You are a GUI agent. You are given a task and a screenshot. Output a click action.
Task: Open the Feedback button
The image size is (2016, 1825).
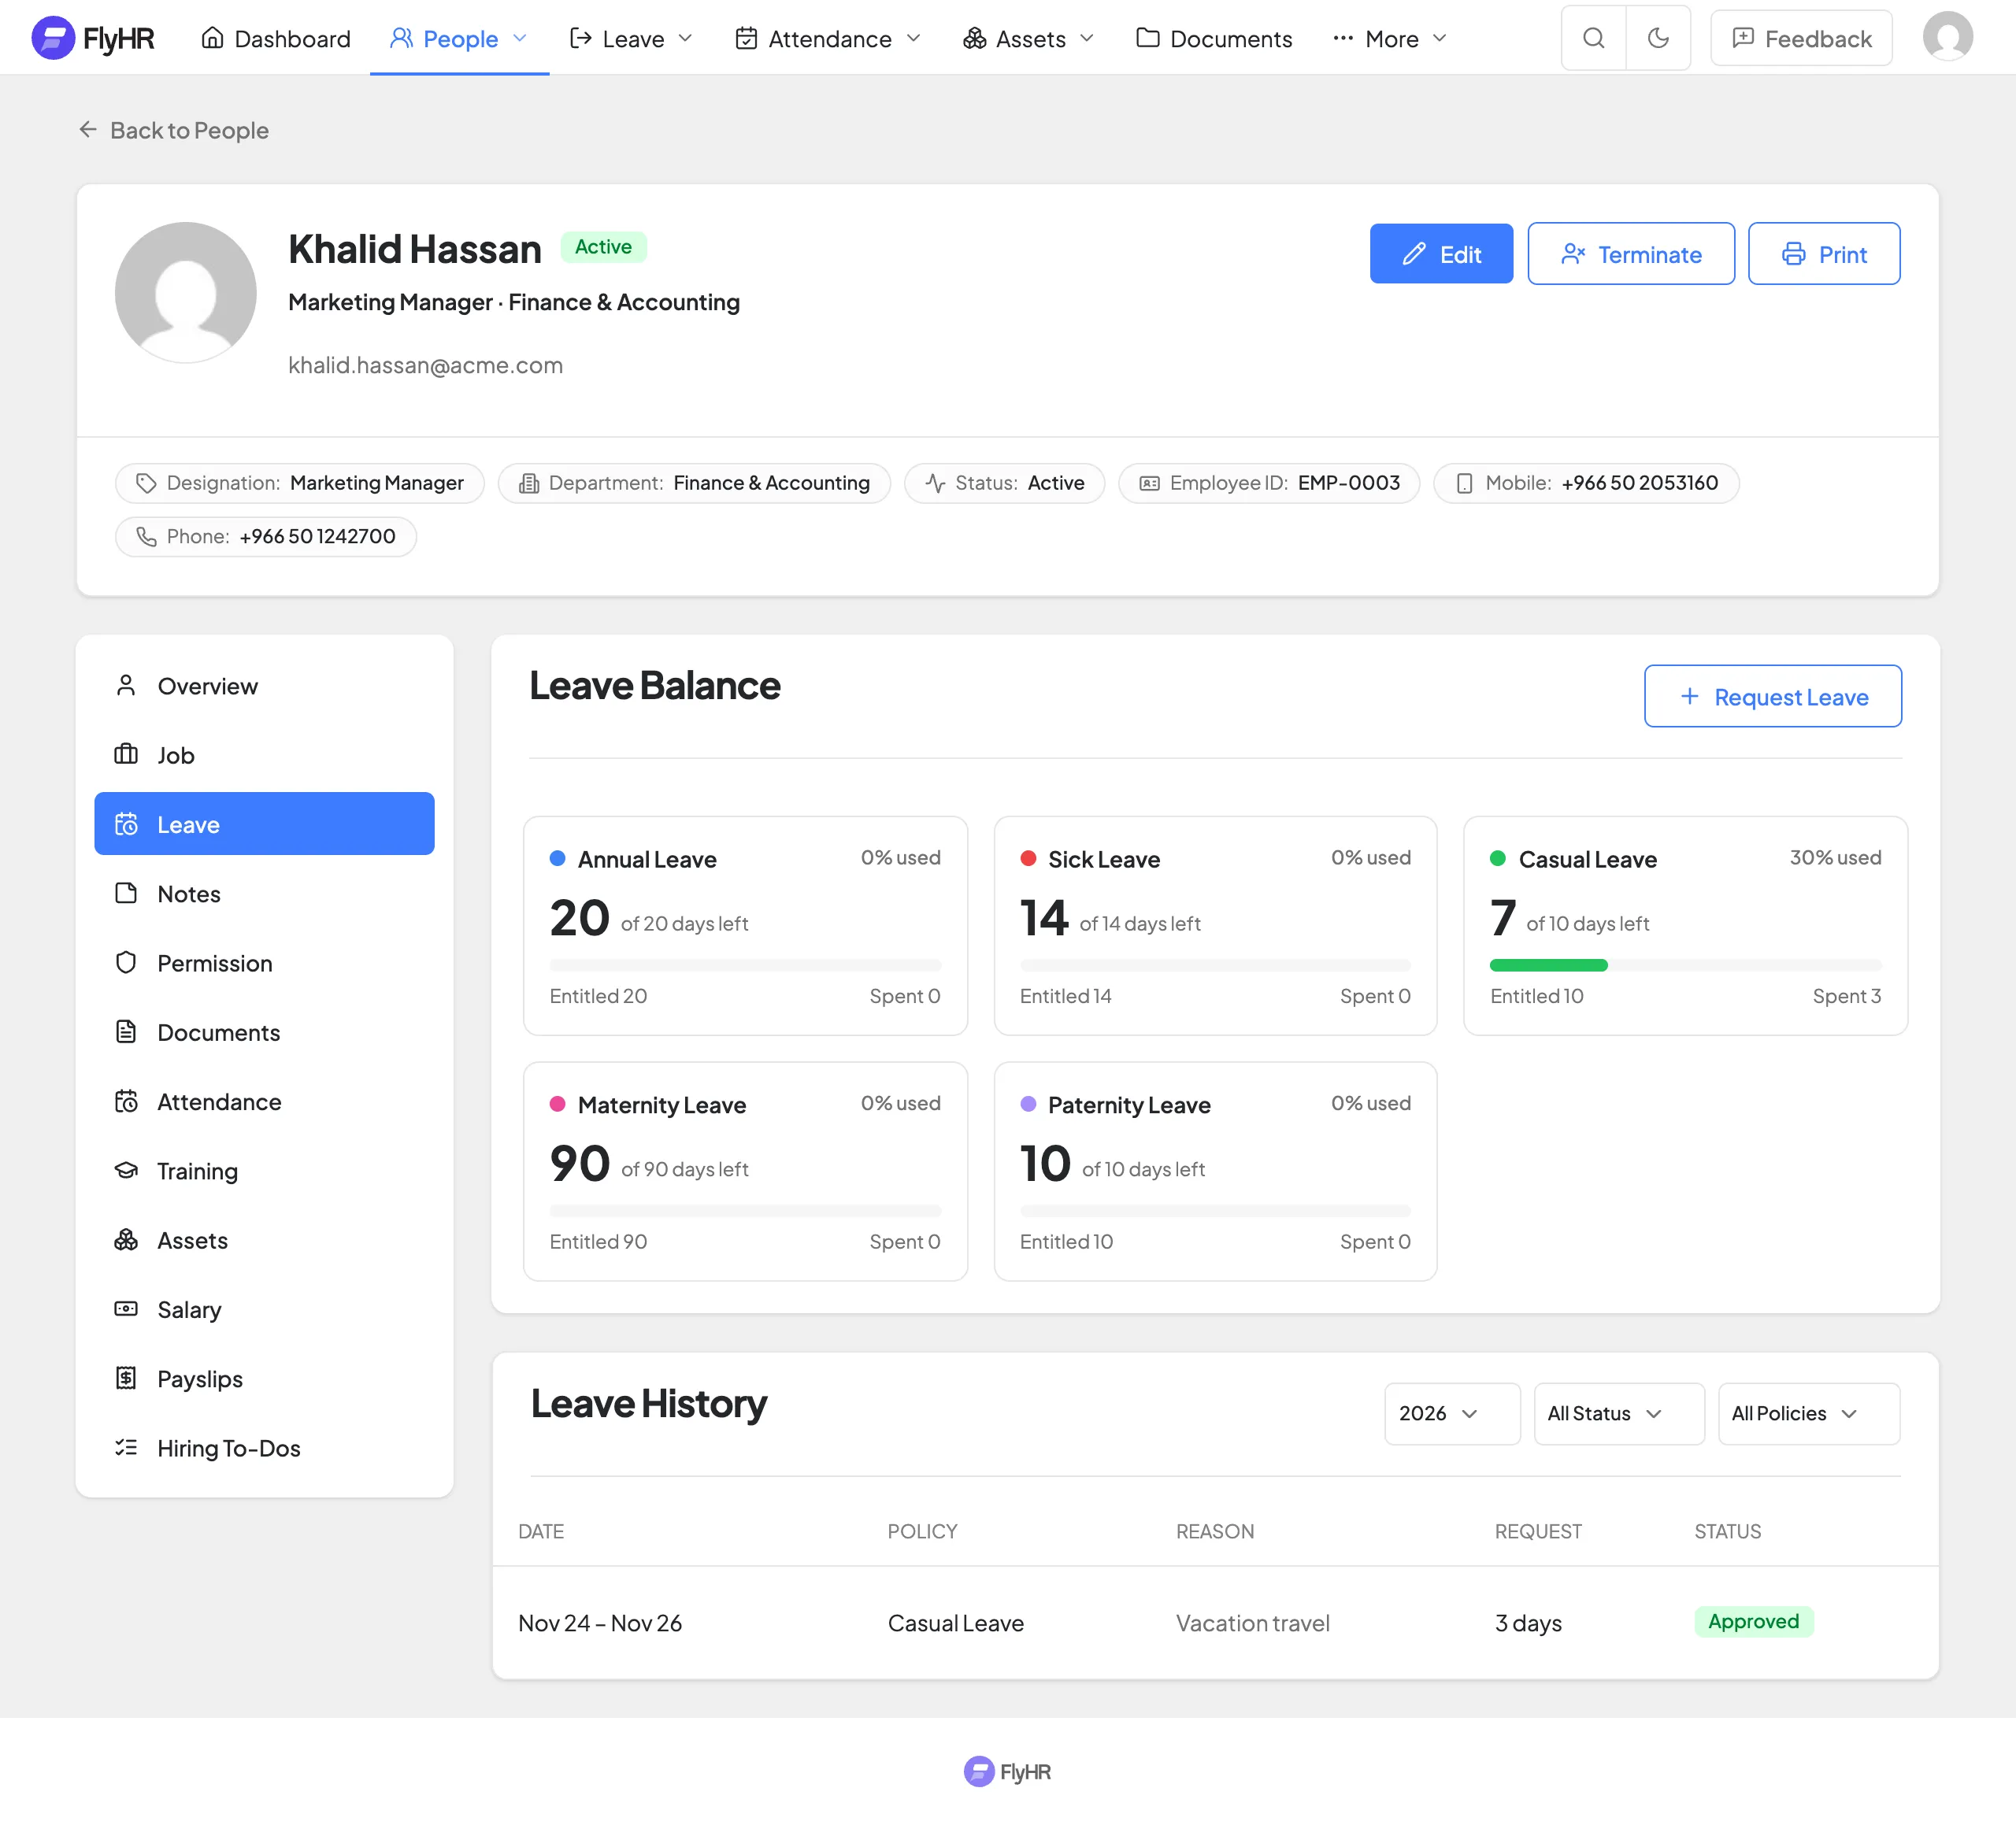(x=1801, y=38)
